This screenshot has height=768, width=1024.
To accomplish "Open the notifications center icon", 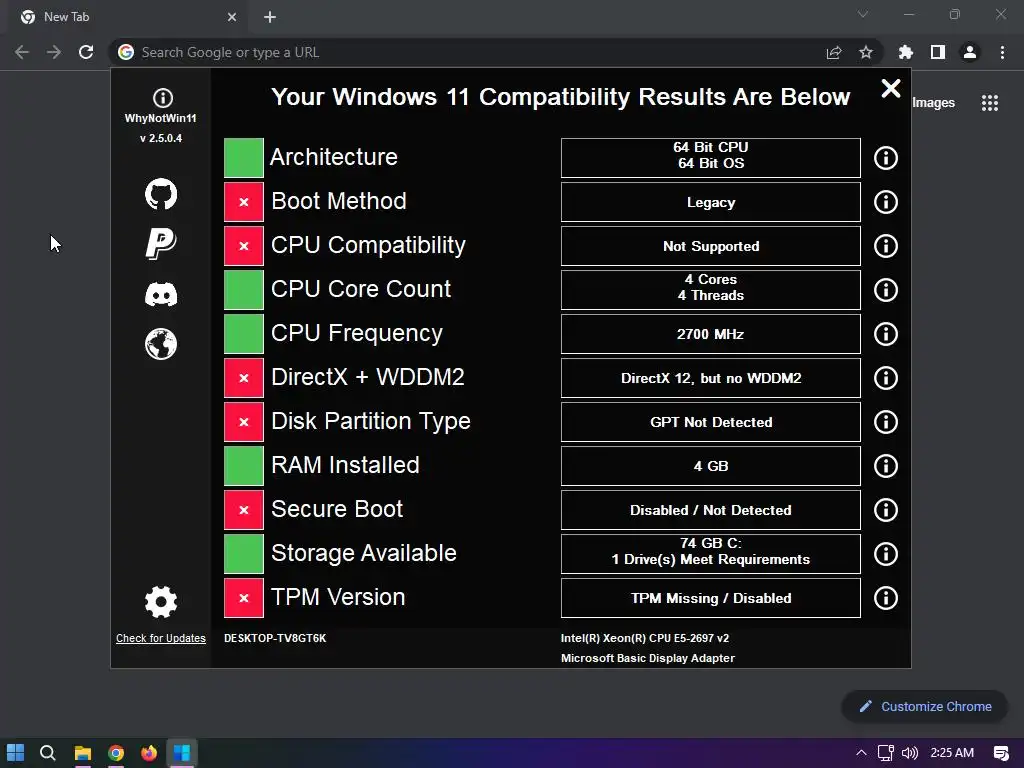I will tap(1001, 753).
